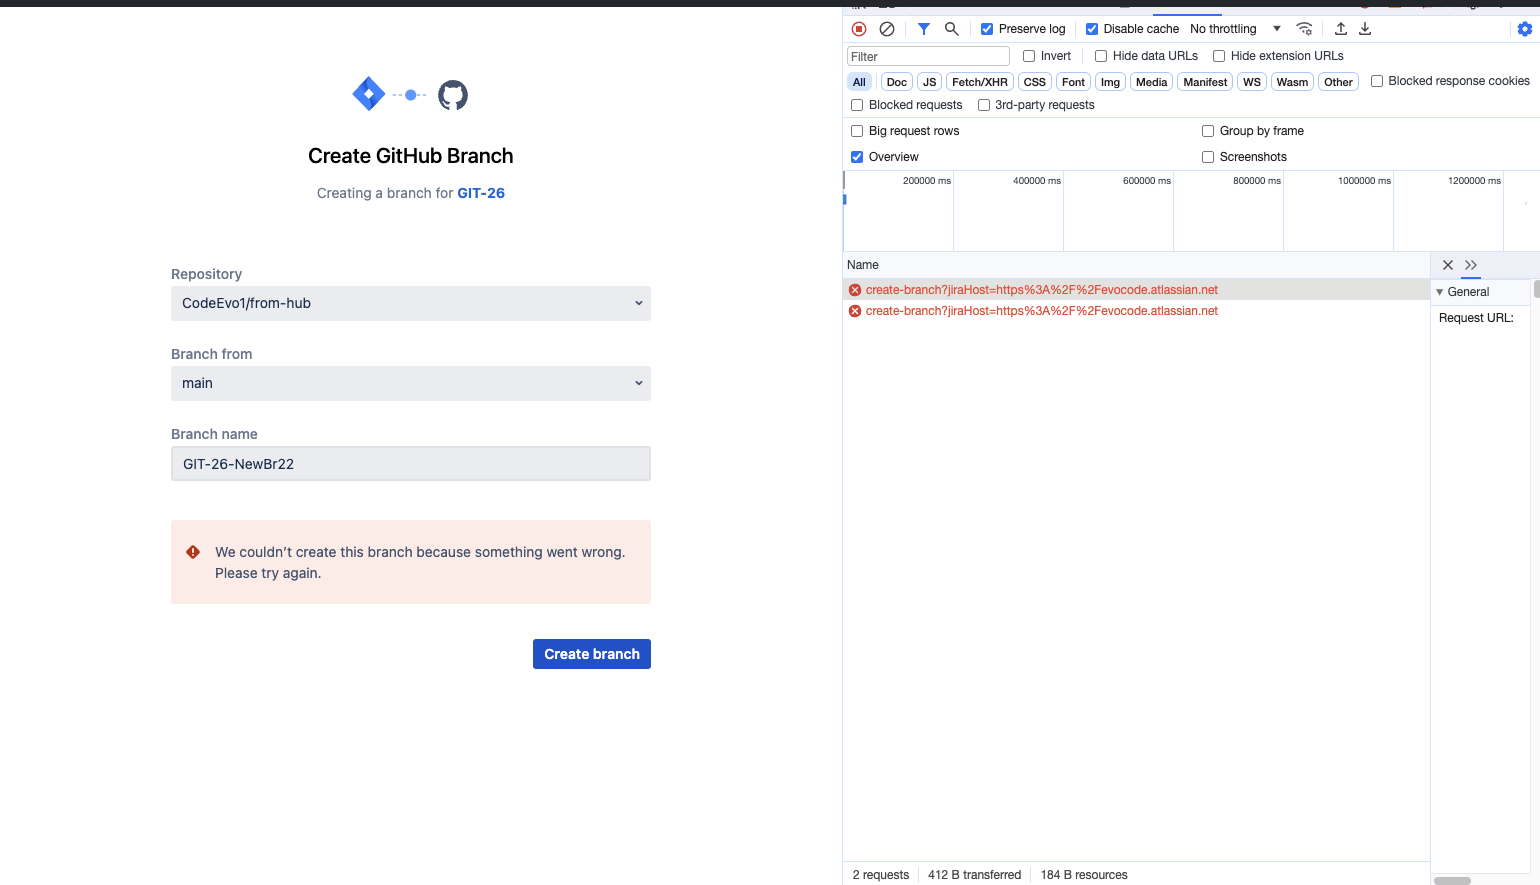Import a HAR file with upload icon
Screen dimensions: 1540x885
coord(1340,28)
